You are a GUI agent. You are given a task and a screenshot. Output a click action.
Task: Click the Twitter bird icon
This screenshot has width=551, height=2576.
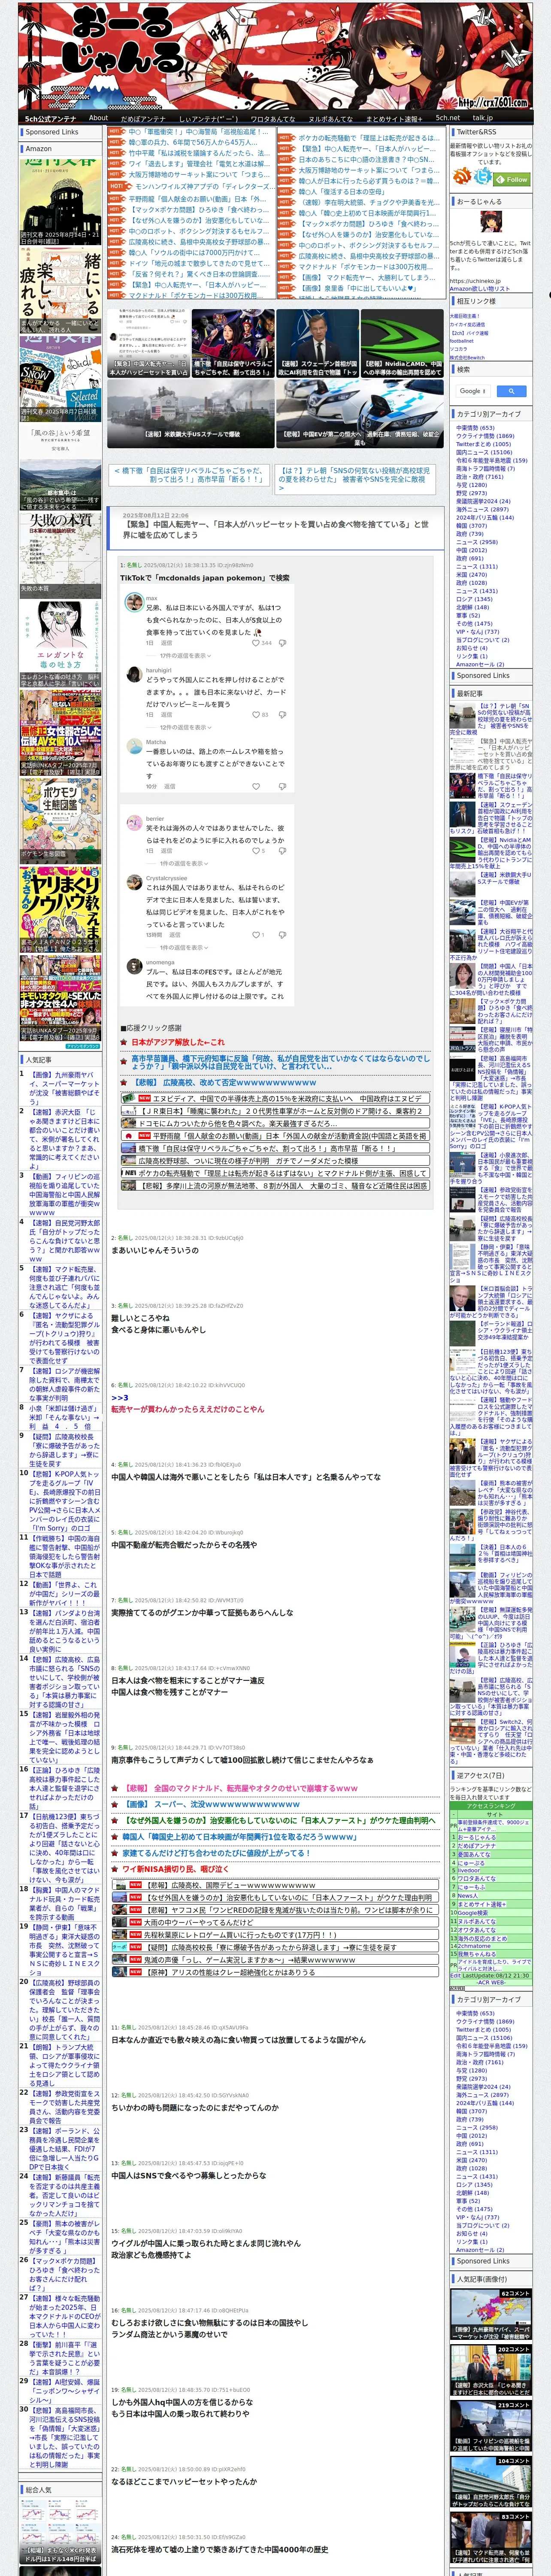pyautogui.click(x=483, y=177)
